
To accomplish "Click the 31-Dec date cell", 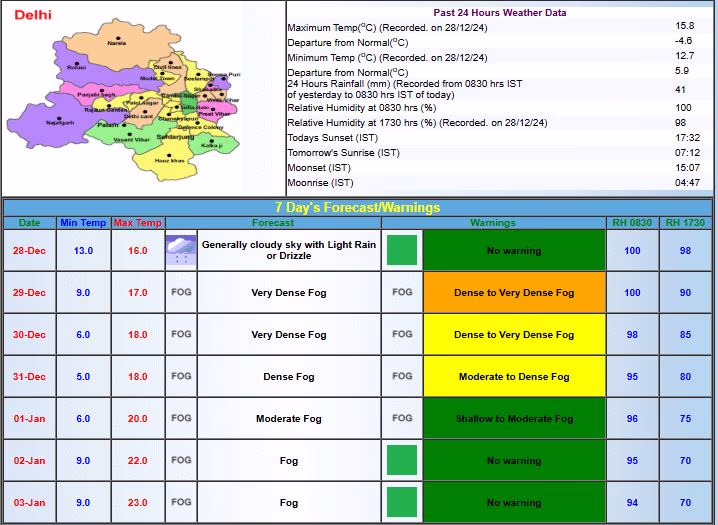I will 30,377.
